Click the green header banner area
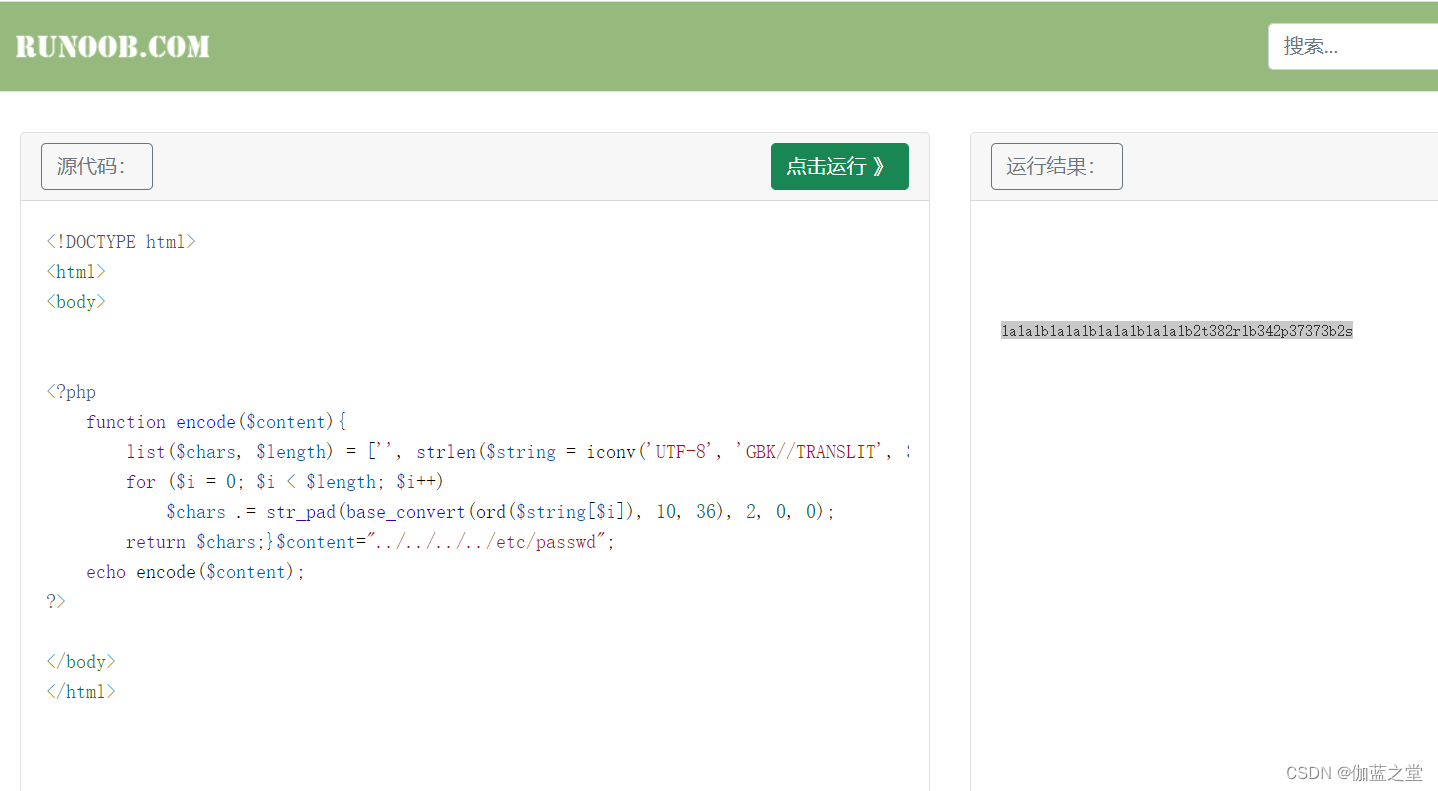Viewport: 1438px width, 791px height. coord(700,45)
